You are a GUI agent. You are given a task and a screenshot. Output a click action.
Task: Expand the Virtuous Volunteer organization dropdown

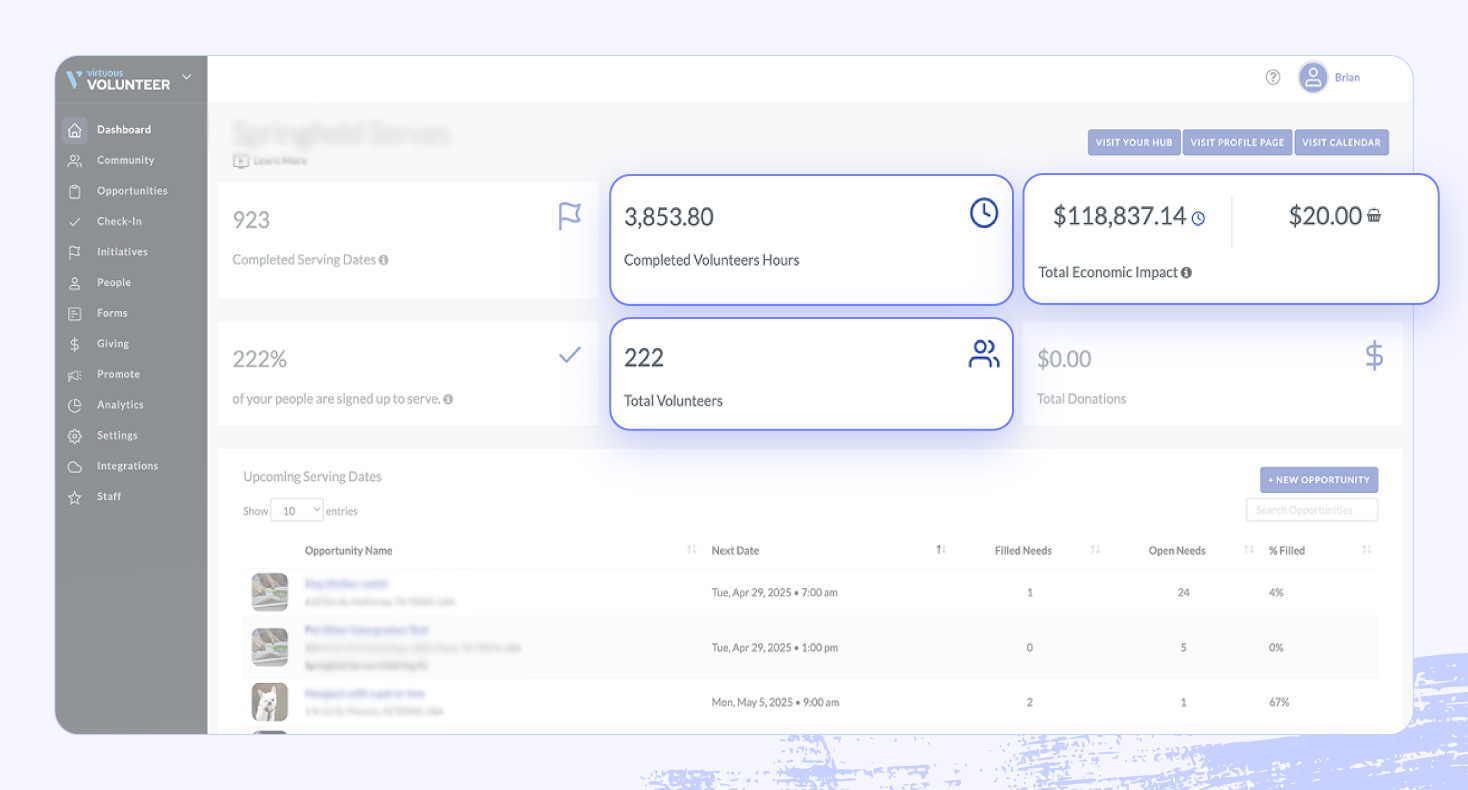186,77
